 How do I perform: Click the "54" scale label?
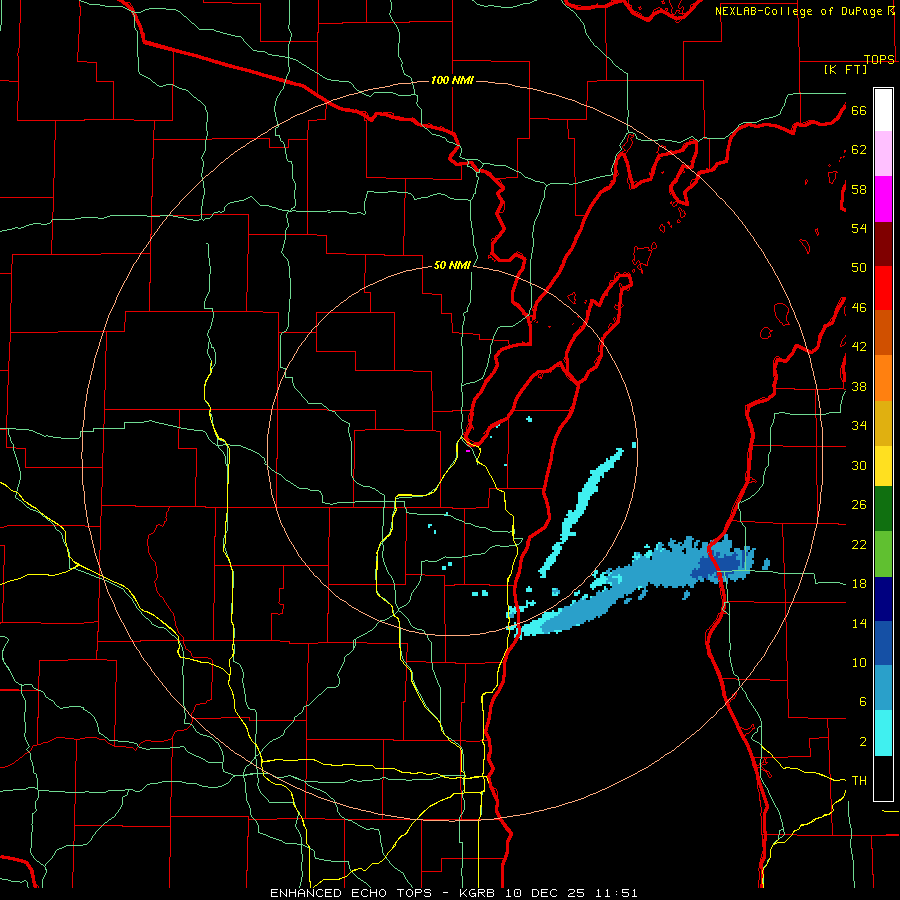pyautogui.click(x=859, y=228)
